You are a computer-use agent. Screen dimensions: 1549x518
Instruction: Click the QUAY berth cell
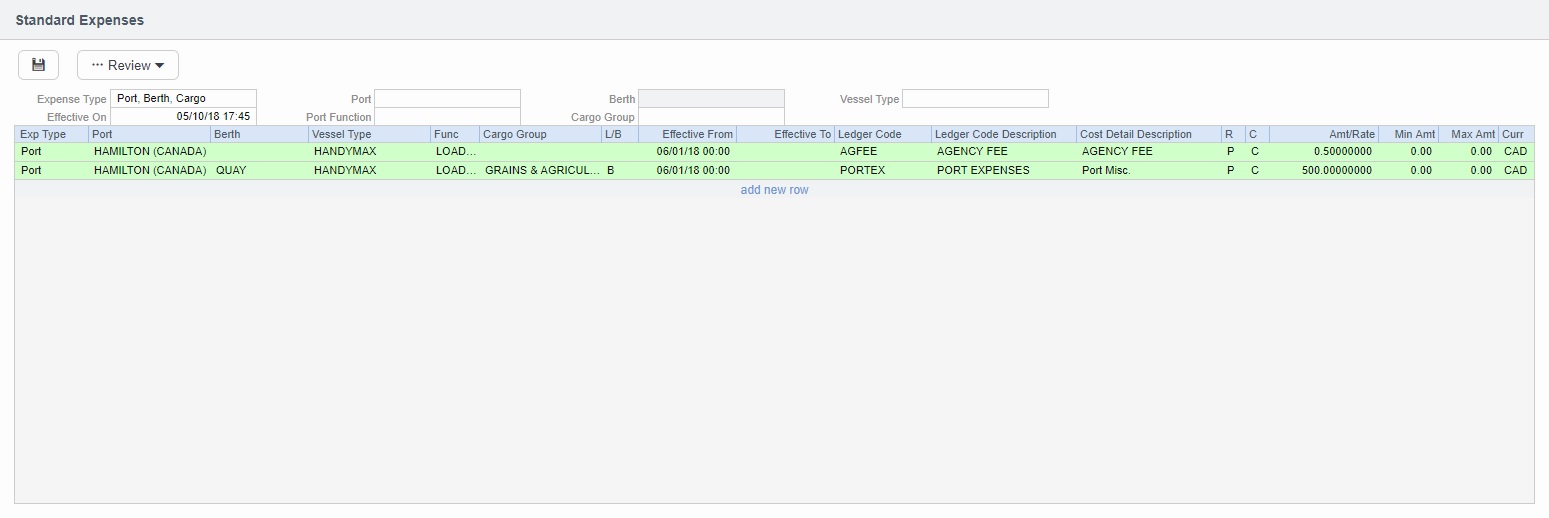(258, 171)
